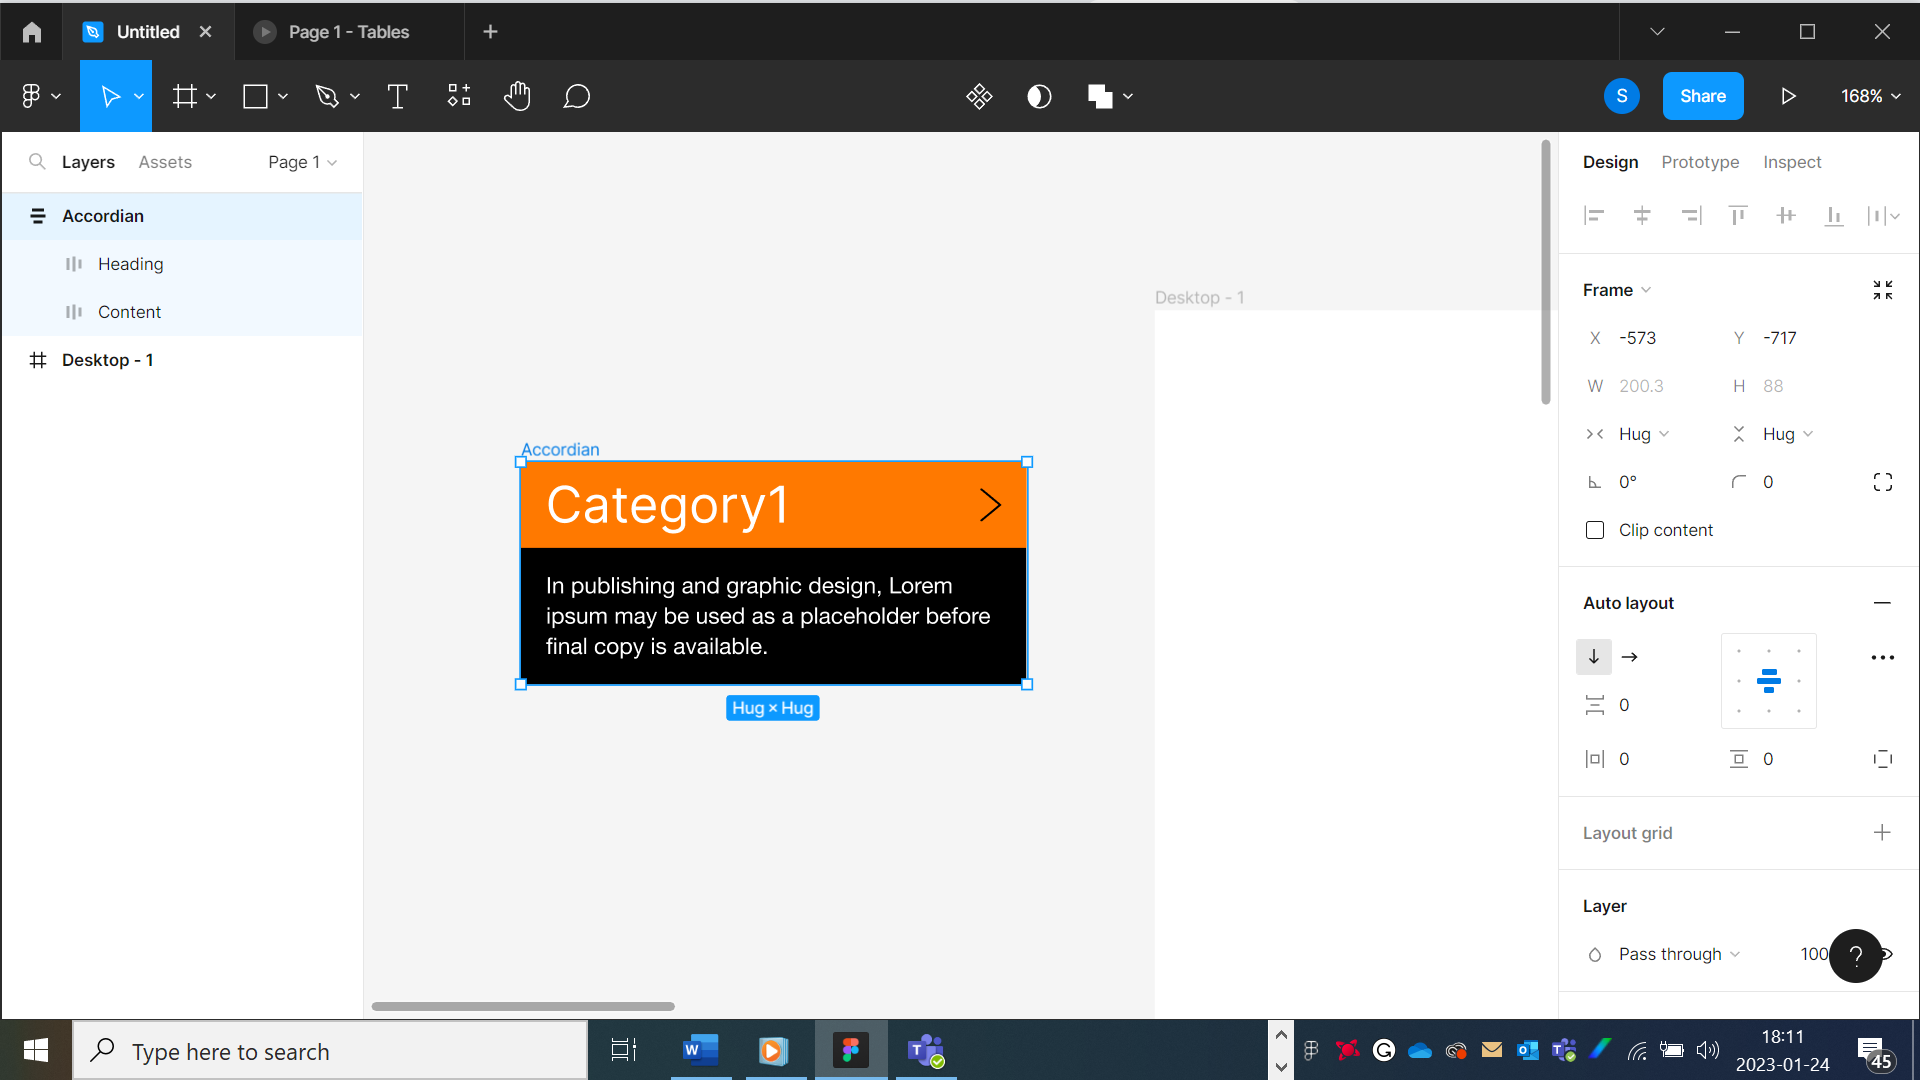This screenshot has width=1920, height=1080.
Task: Open Auto layout advanced settings ellipsis
Action: pyautogui.click(x=1883, y=657)
